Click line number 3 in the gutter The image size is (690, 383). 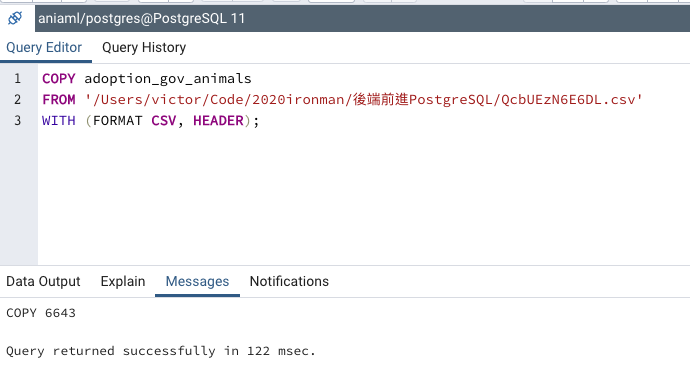pyautogui.click(x=17, y=121)
